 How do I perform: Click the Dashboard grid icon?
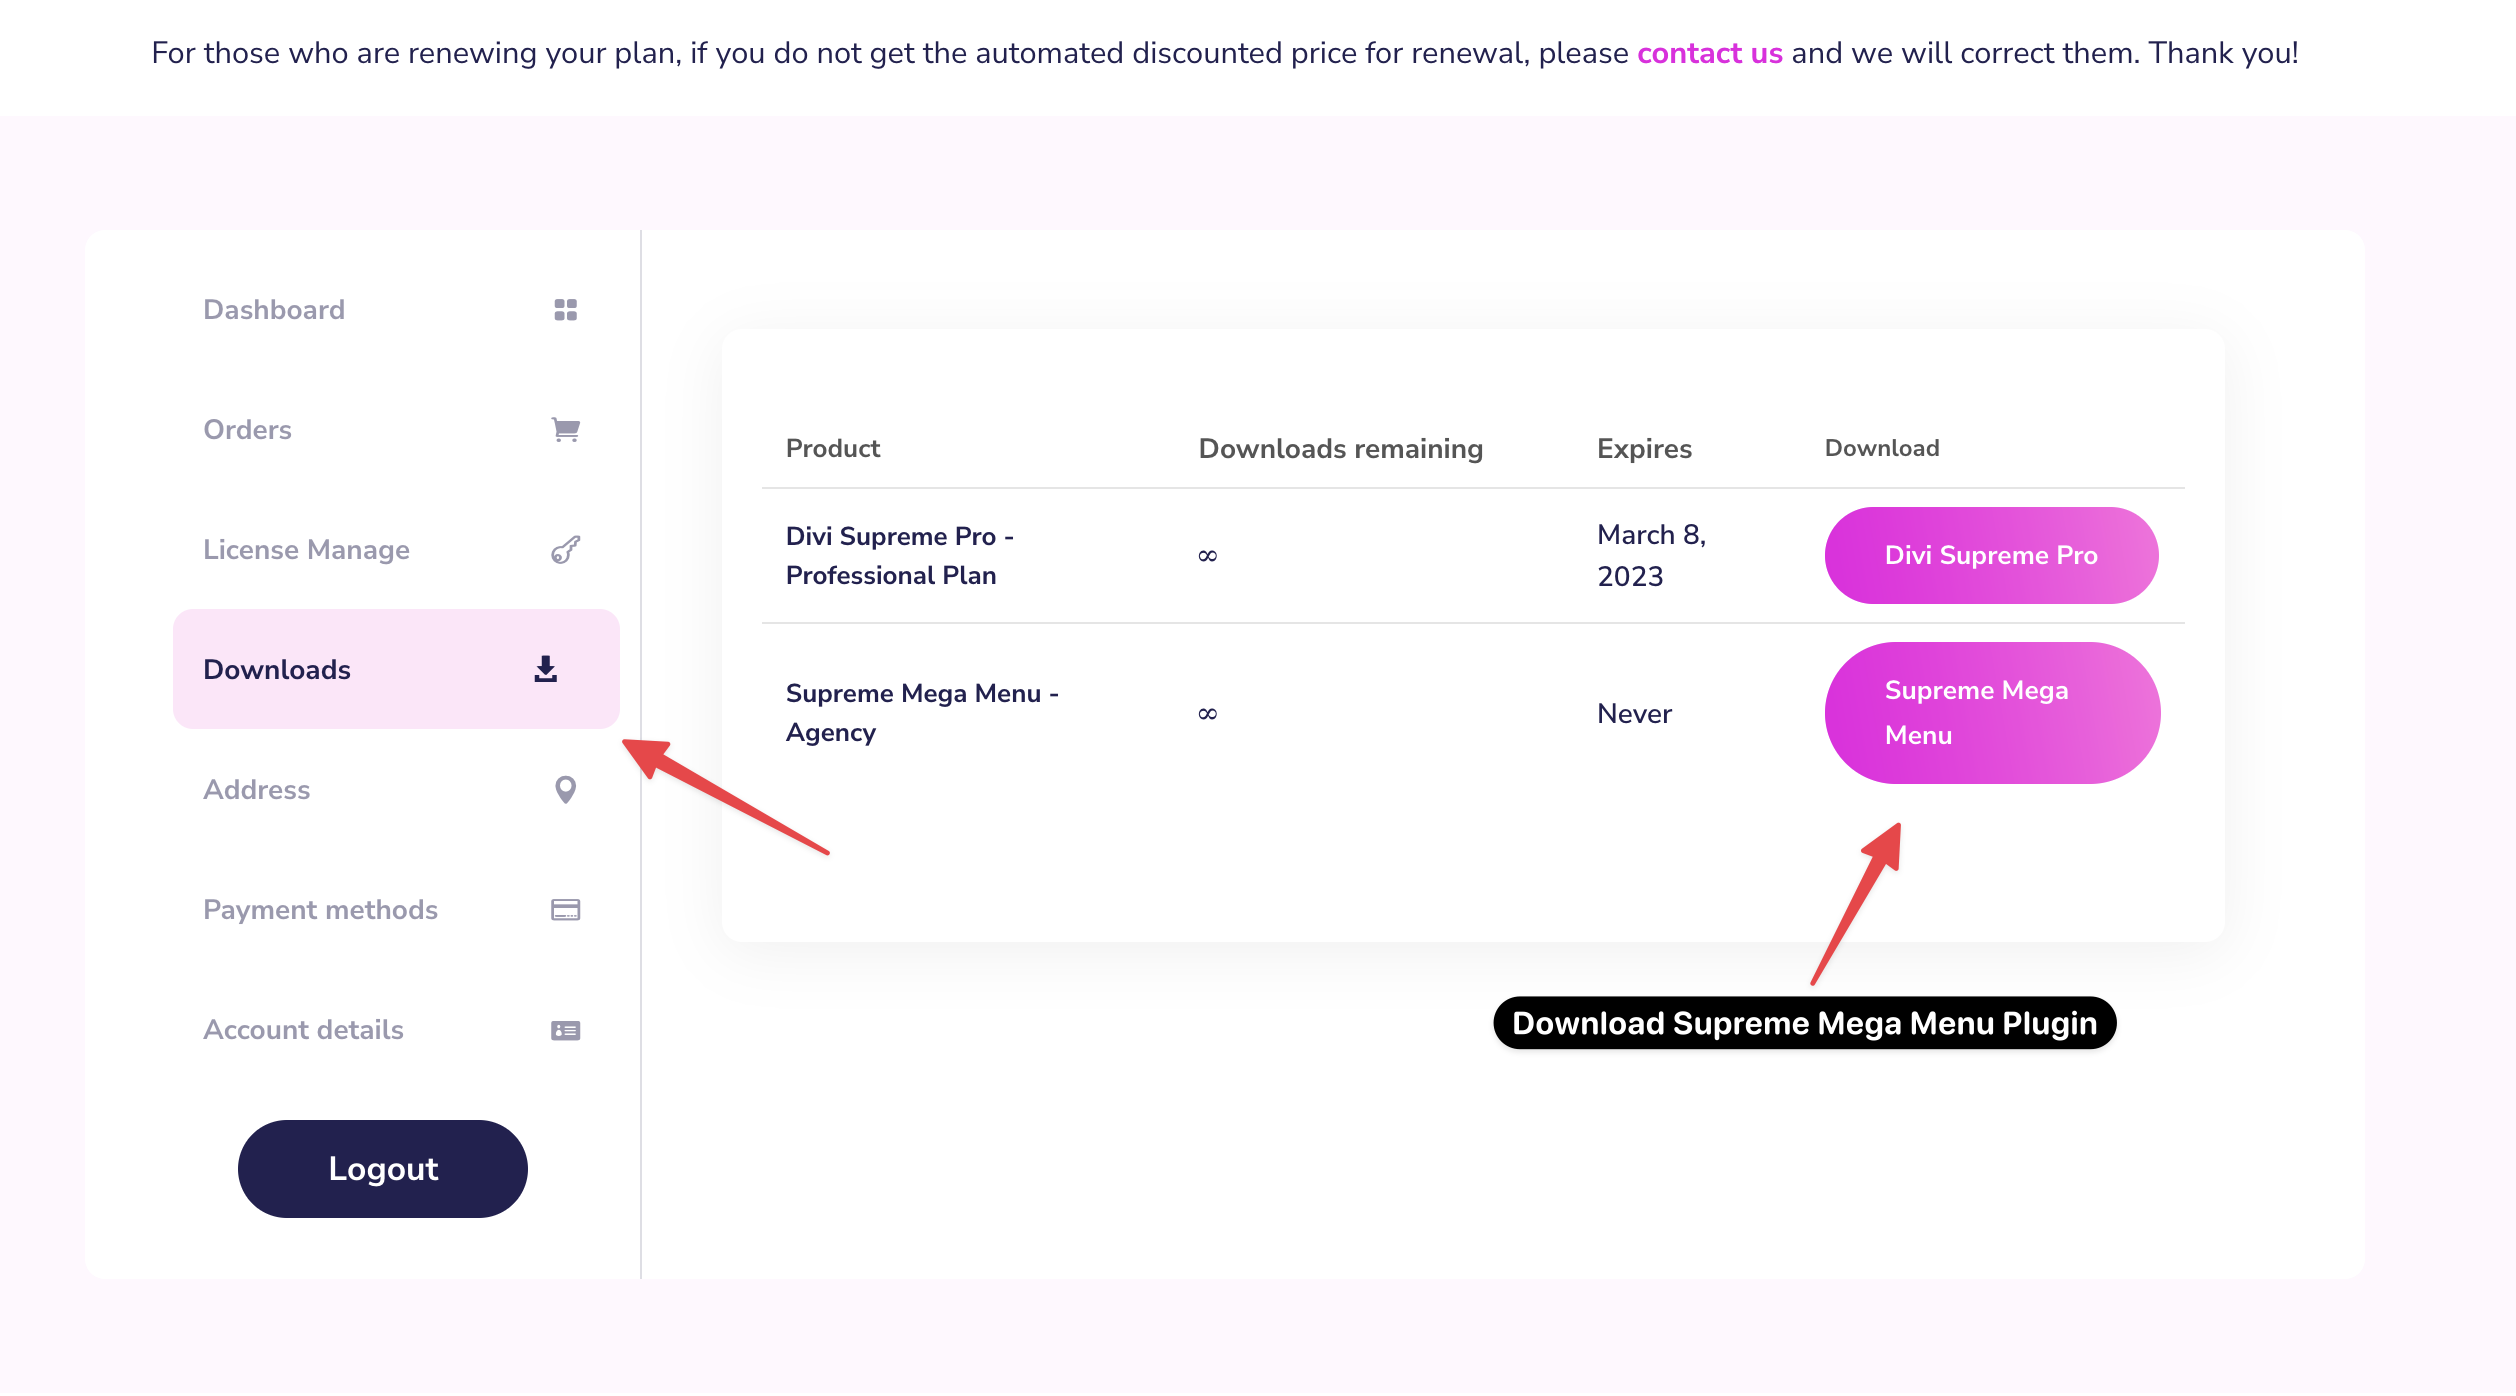coord(565,310)
